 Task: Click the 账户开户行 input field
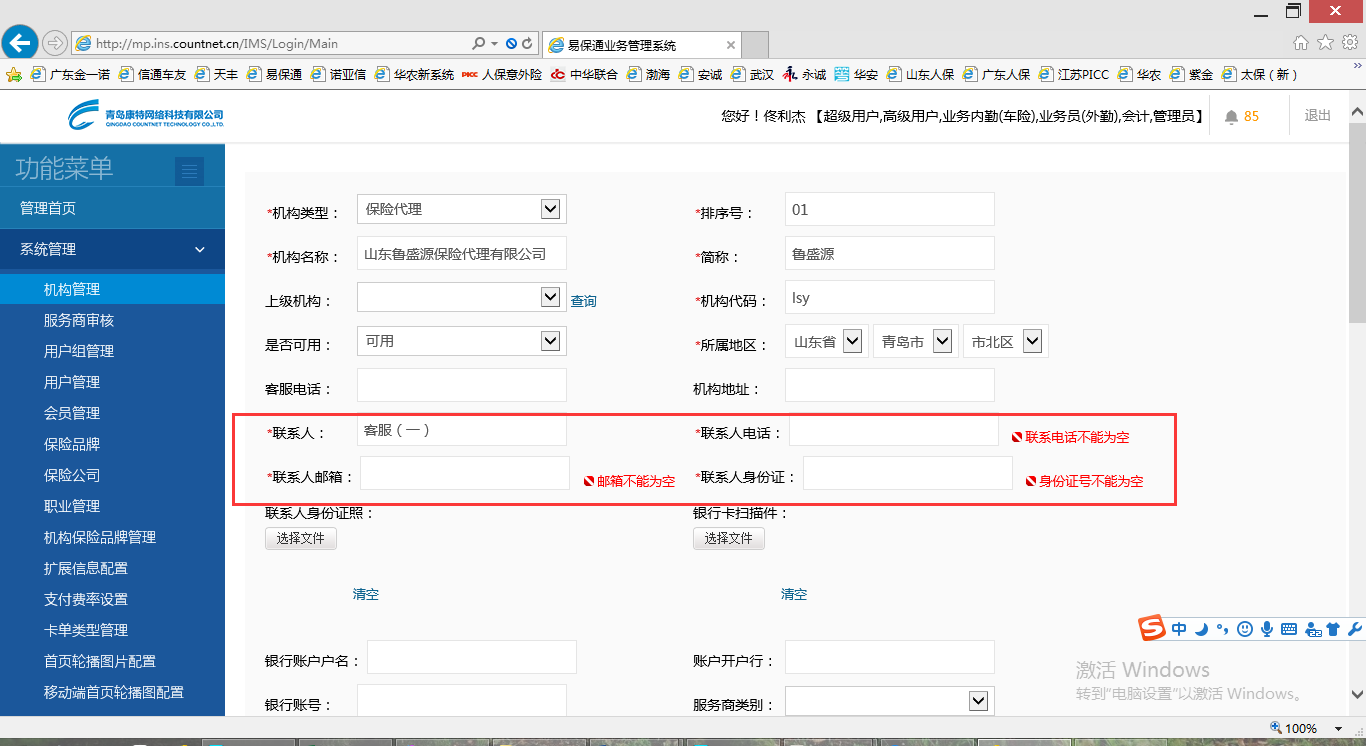pyautogui.click(x=890, y=657)
